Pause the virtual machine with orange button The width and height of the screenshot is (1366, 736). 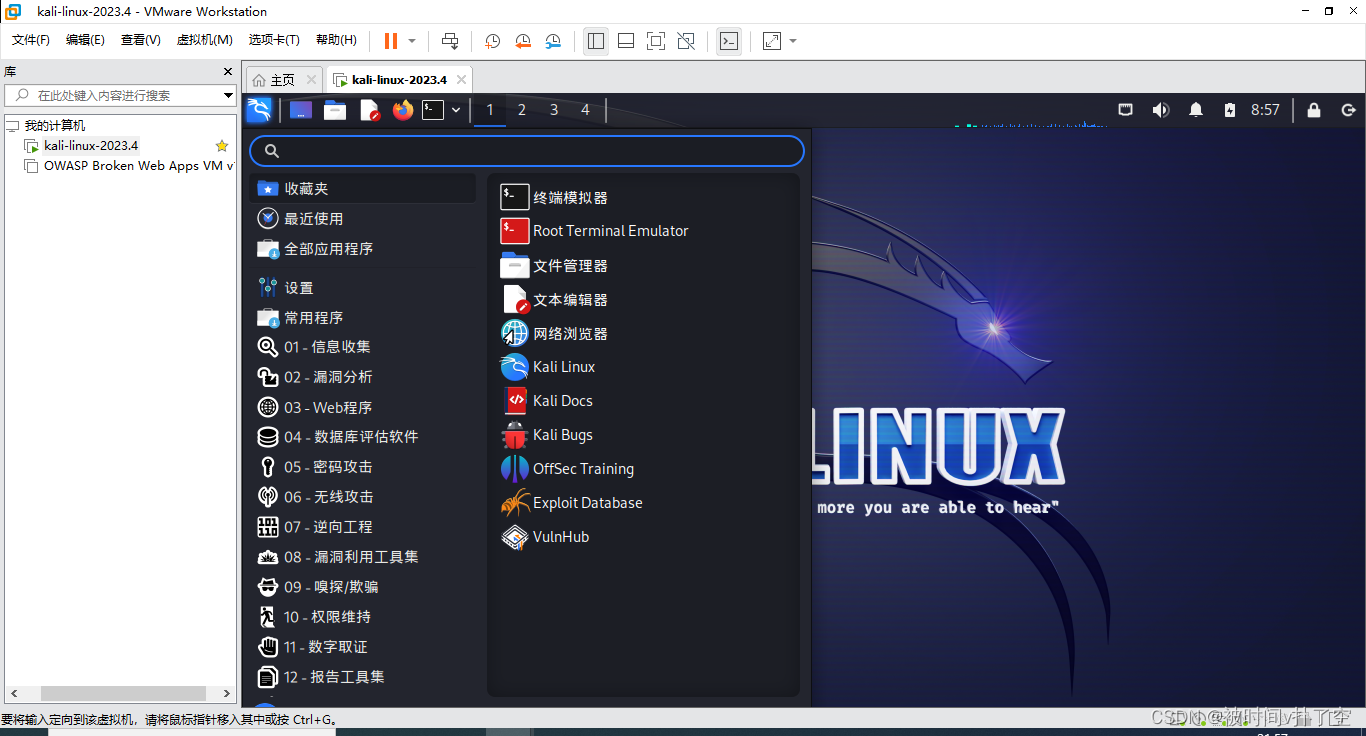point(390,41)
